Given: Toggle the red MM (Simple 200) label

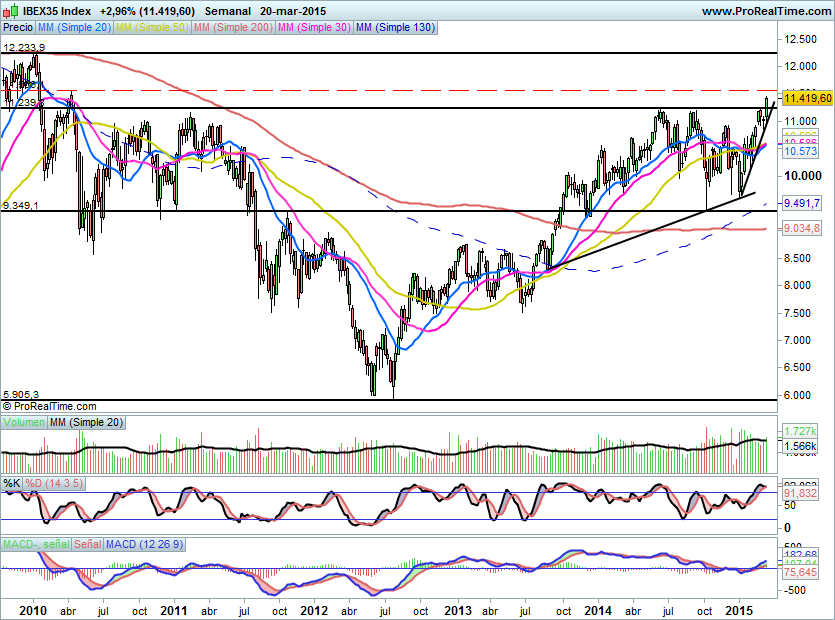Looking at the screenshot, I should [x=235, y=27].
